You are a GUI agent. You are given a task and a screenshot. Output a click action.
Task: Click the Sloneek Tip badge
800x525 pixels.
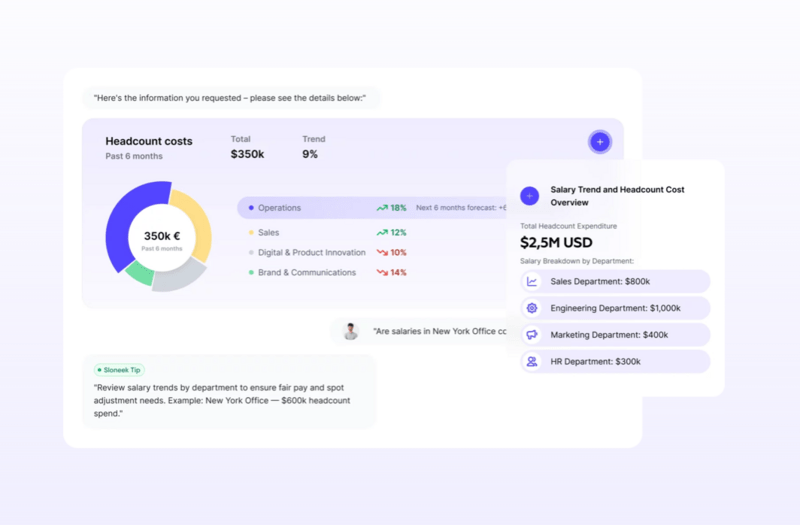click(x=119, y=370)
